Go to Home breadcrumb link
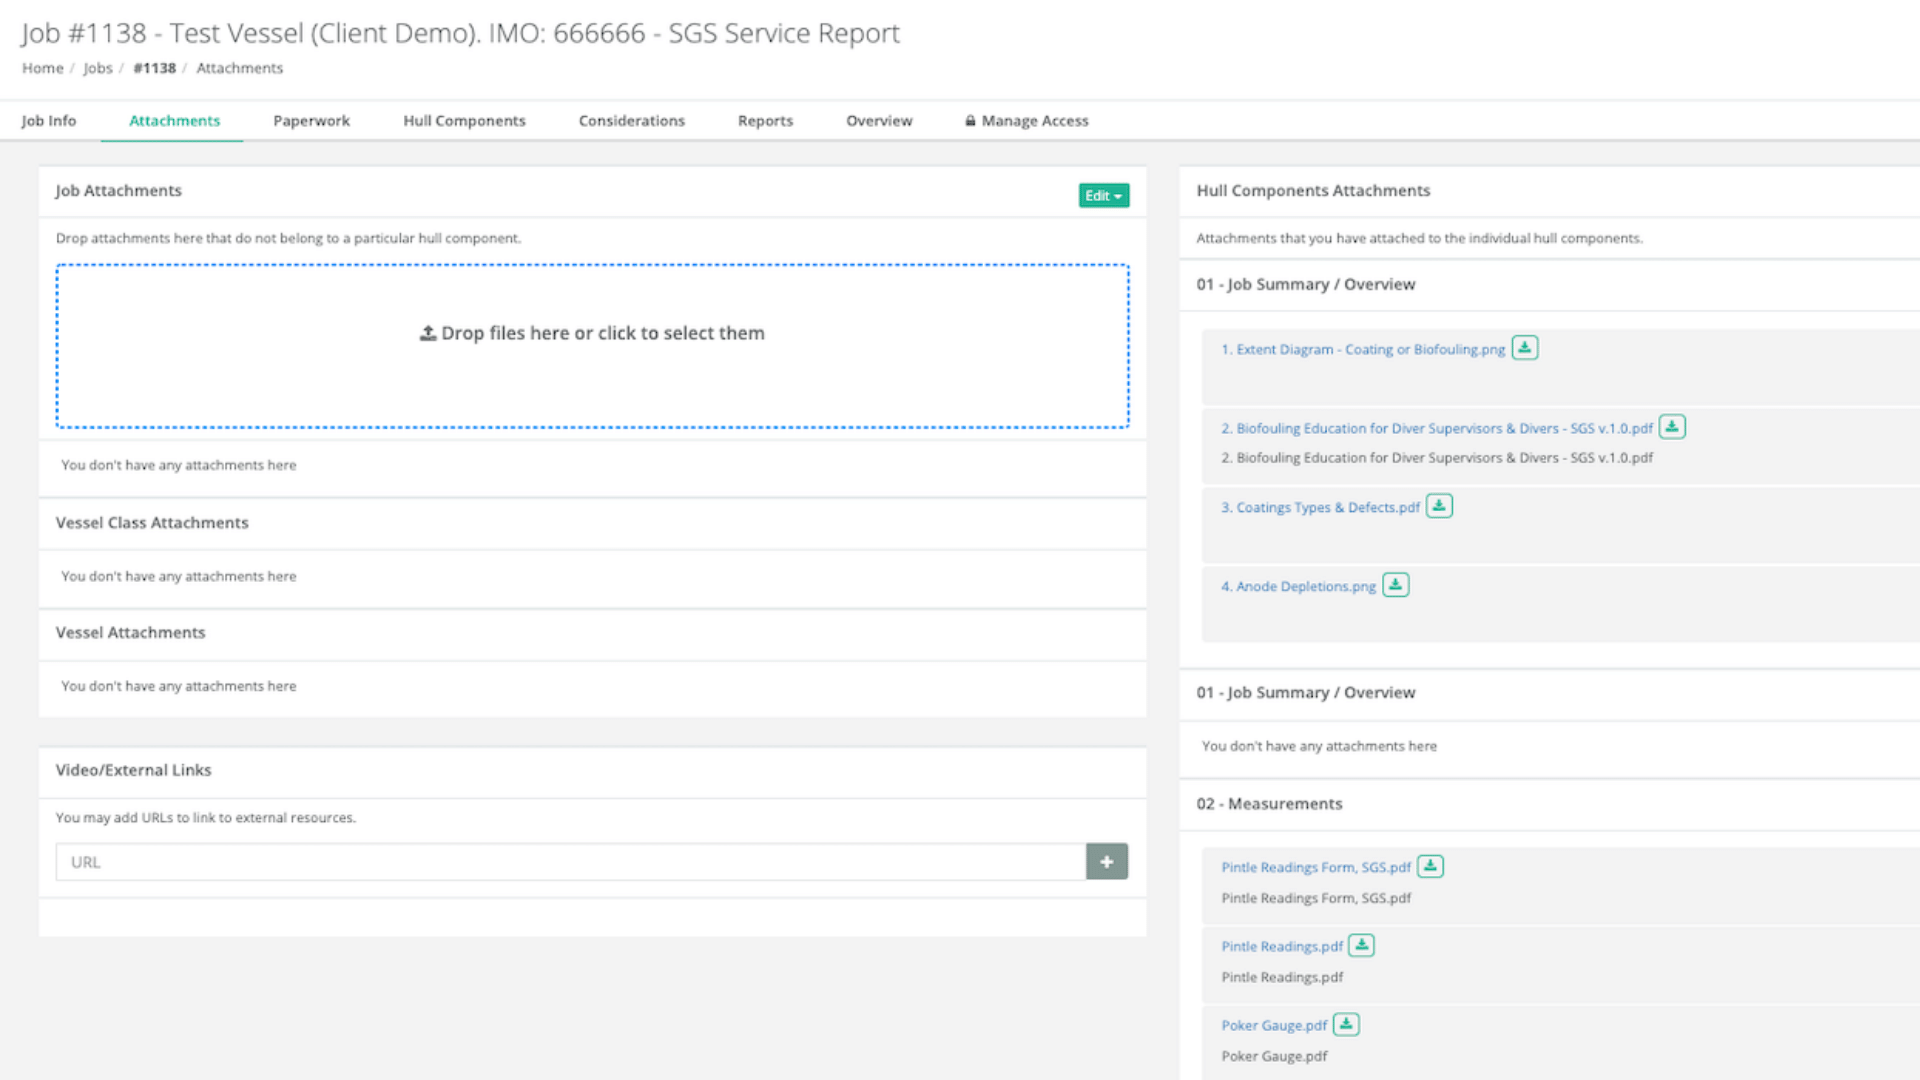This screenshot has width=1920, height=1080. coord(42,68)
